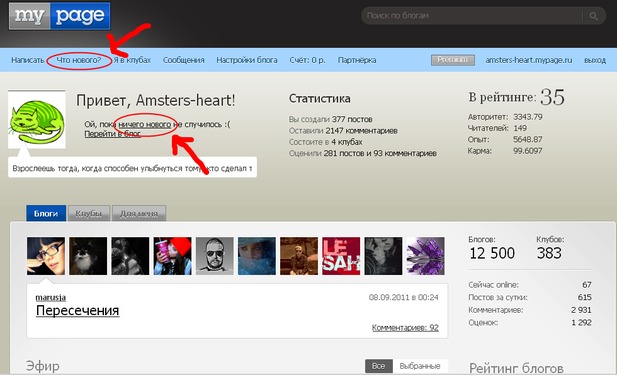Click the dark monochrome third blog thumbnail
This screenshot has height=375, width=617.
130,256
